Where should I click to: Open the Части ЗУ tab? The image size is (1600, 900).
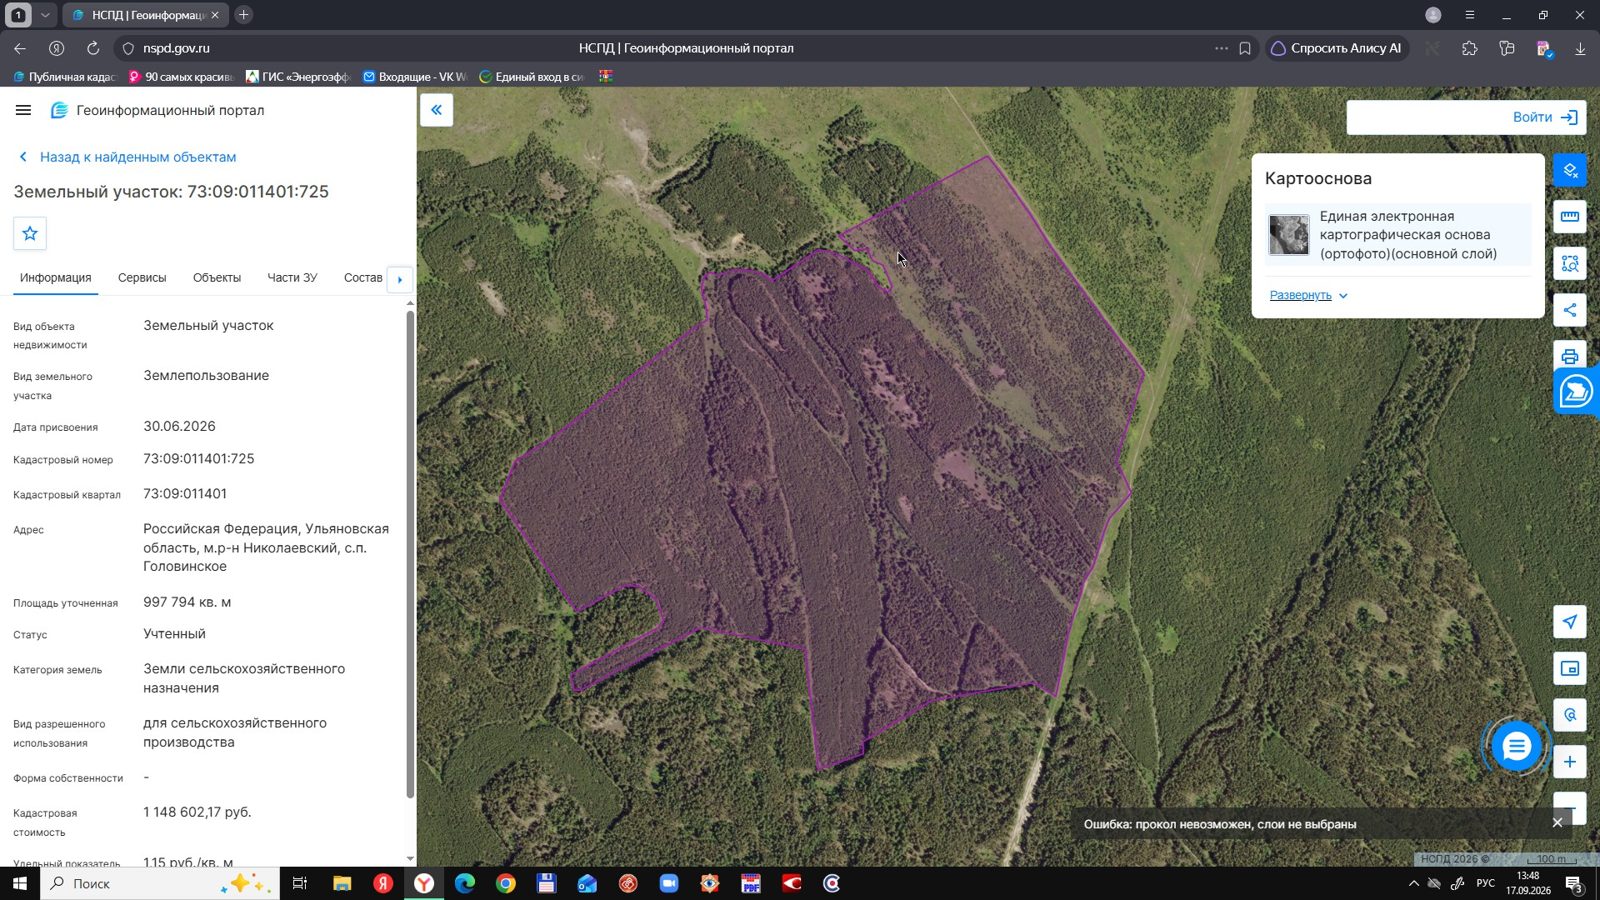[292, 278]
